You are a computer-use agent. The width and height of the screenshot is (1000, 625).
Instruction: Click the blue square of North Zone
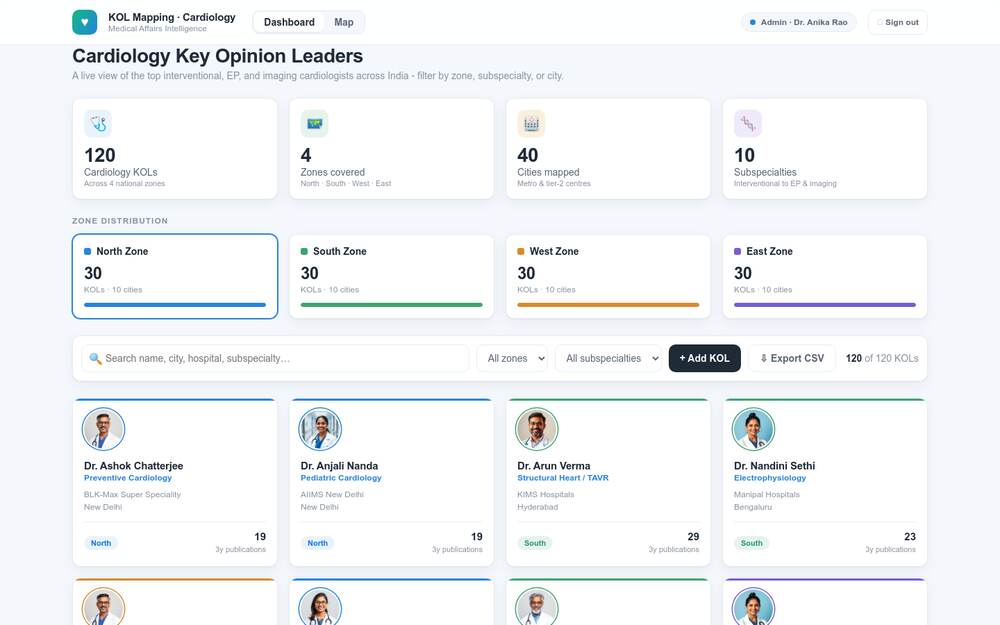point(87,251)
